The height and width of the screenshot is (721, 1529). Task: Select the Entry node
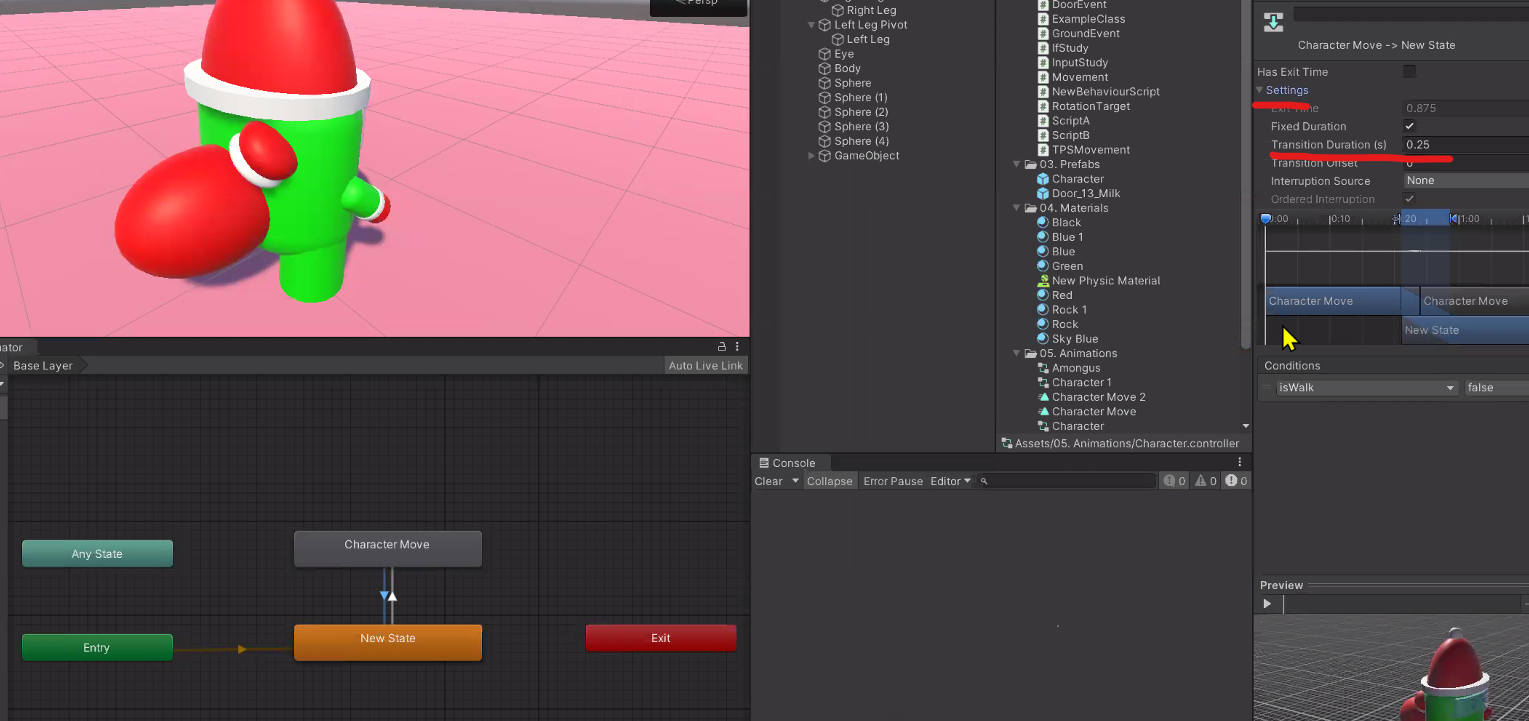(x=97, y=648)
